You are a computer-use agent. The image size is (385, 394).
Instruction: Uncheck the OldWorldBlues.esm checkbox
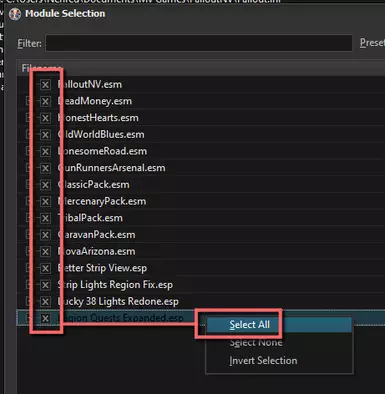[45, 135]
